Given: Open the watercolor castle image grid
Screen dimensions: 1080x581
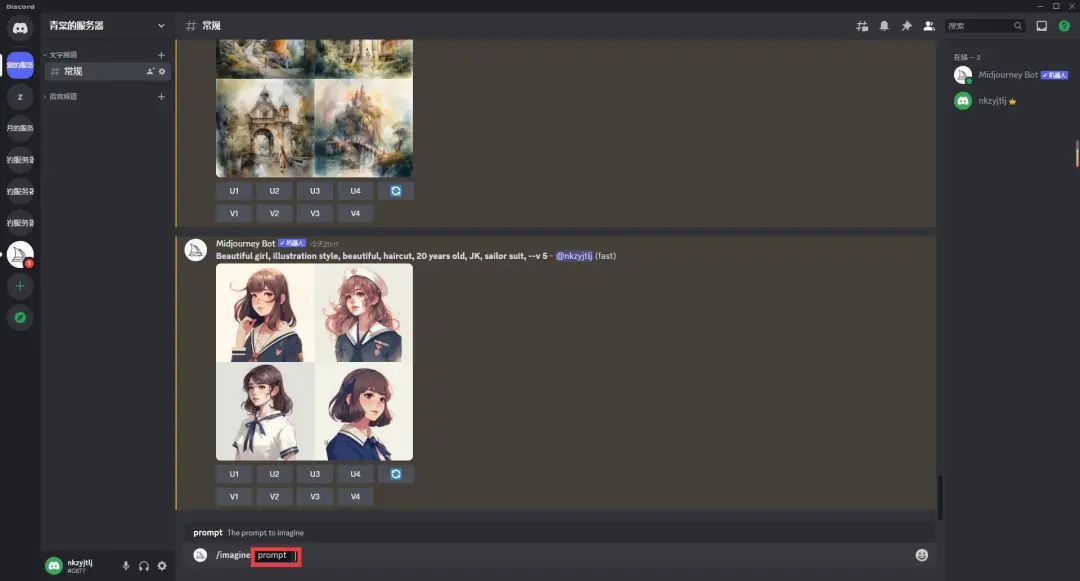Looking at the screenshot, I should point(315,108).
